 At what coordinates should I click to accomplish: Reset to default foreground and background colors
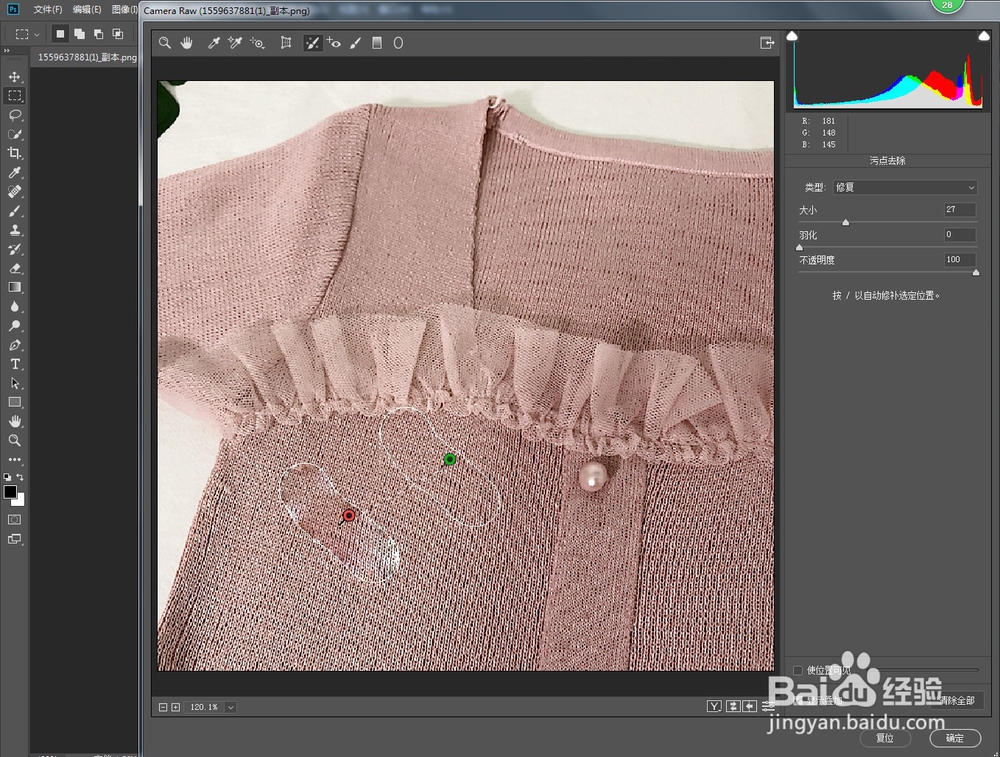(7, 477)
